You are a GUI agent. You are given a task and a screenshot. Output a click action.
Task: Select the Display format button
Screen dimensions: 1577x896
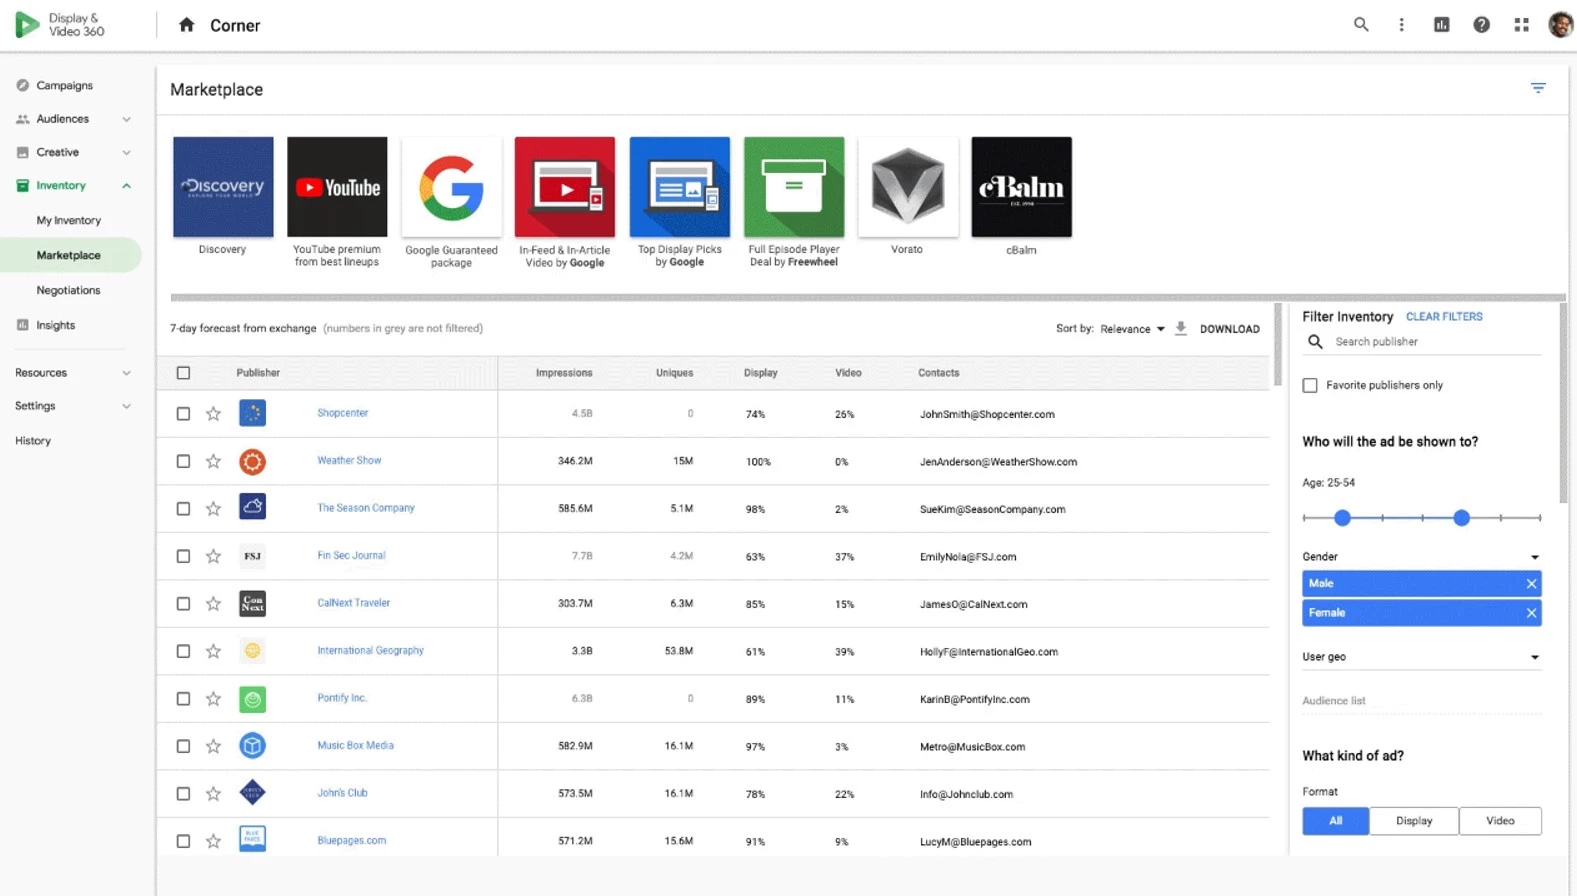(1414, 820)
